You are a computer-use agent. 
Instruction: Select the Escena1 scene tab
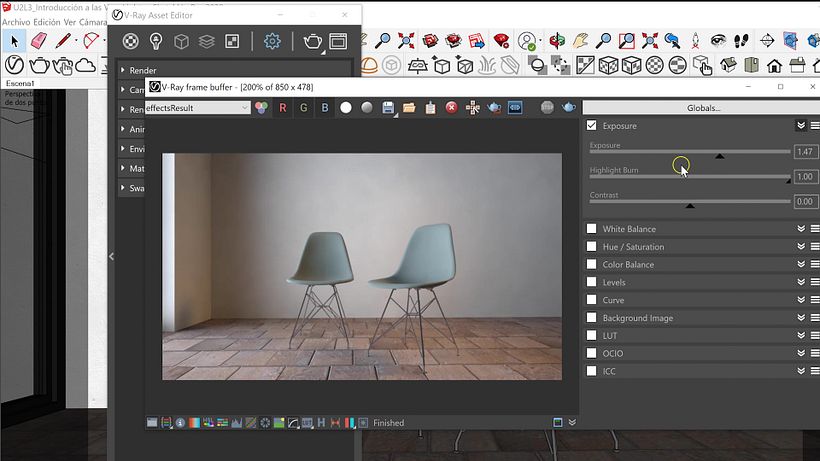pyautogui.click(x=20, y=84)
